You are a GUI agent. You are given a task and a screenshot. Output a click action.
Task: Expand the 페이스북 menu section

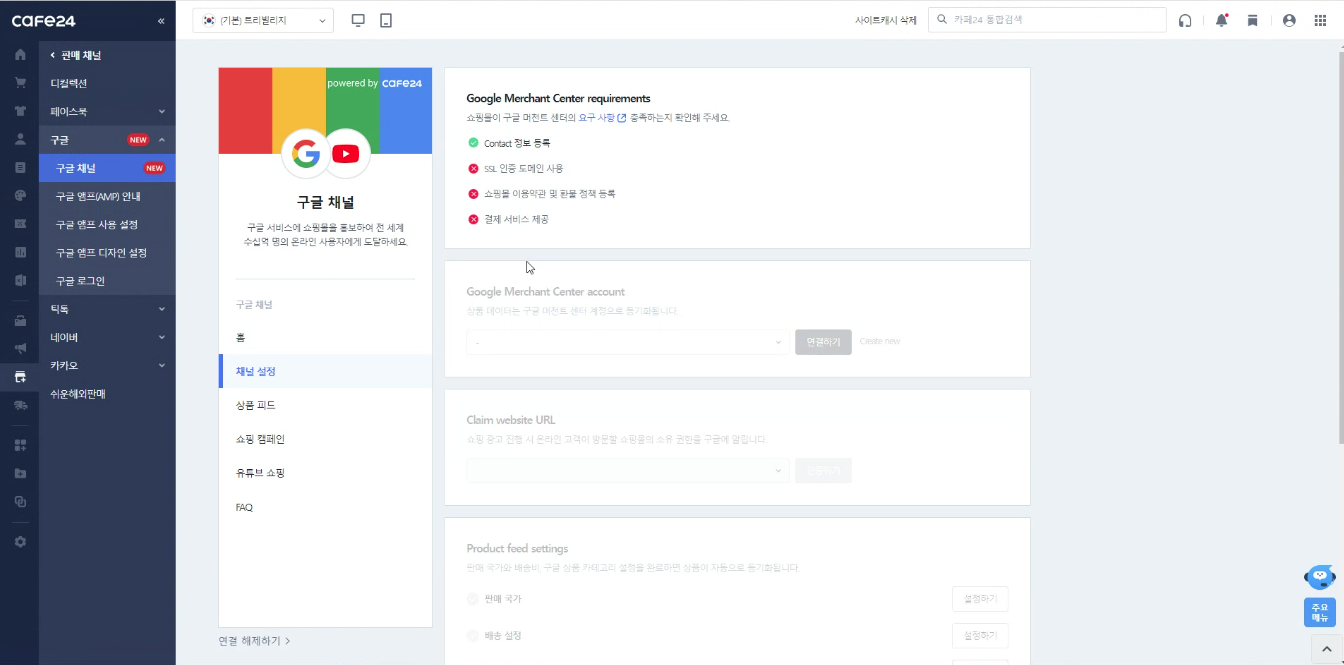[107, 111]
